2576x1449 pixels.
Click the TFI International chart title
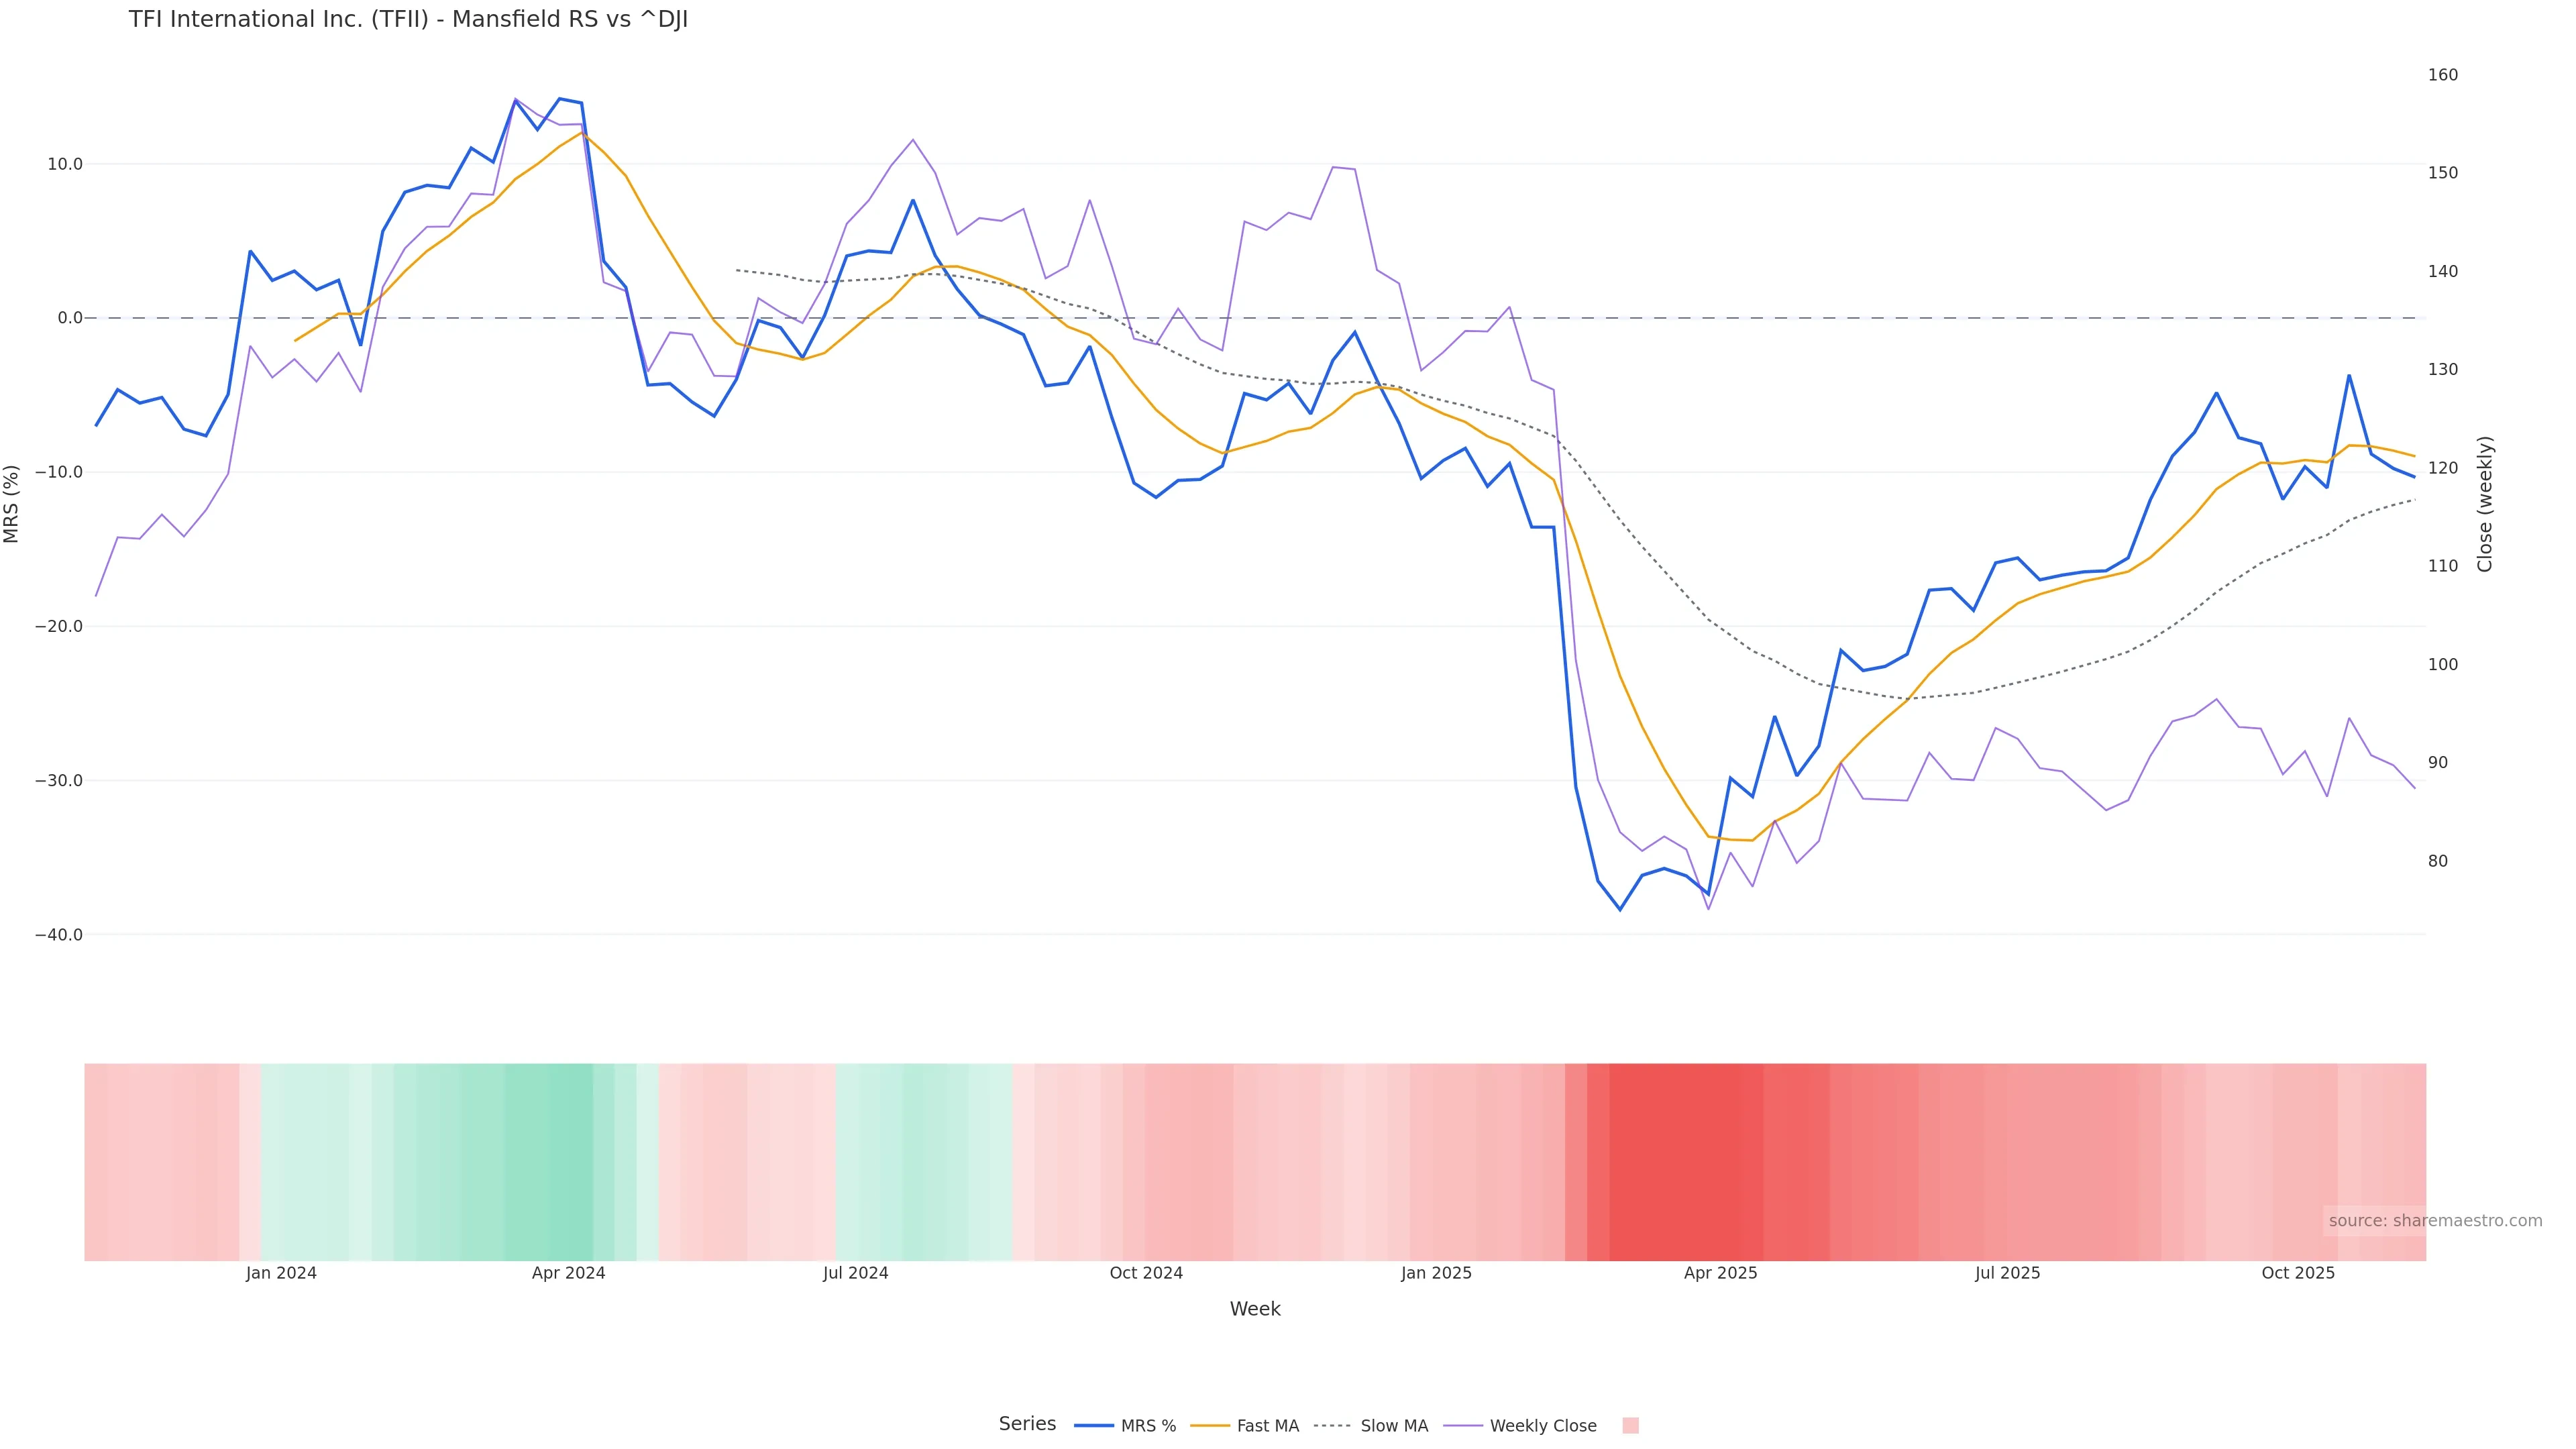point(408,20)
